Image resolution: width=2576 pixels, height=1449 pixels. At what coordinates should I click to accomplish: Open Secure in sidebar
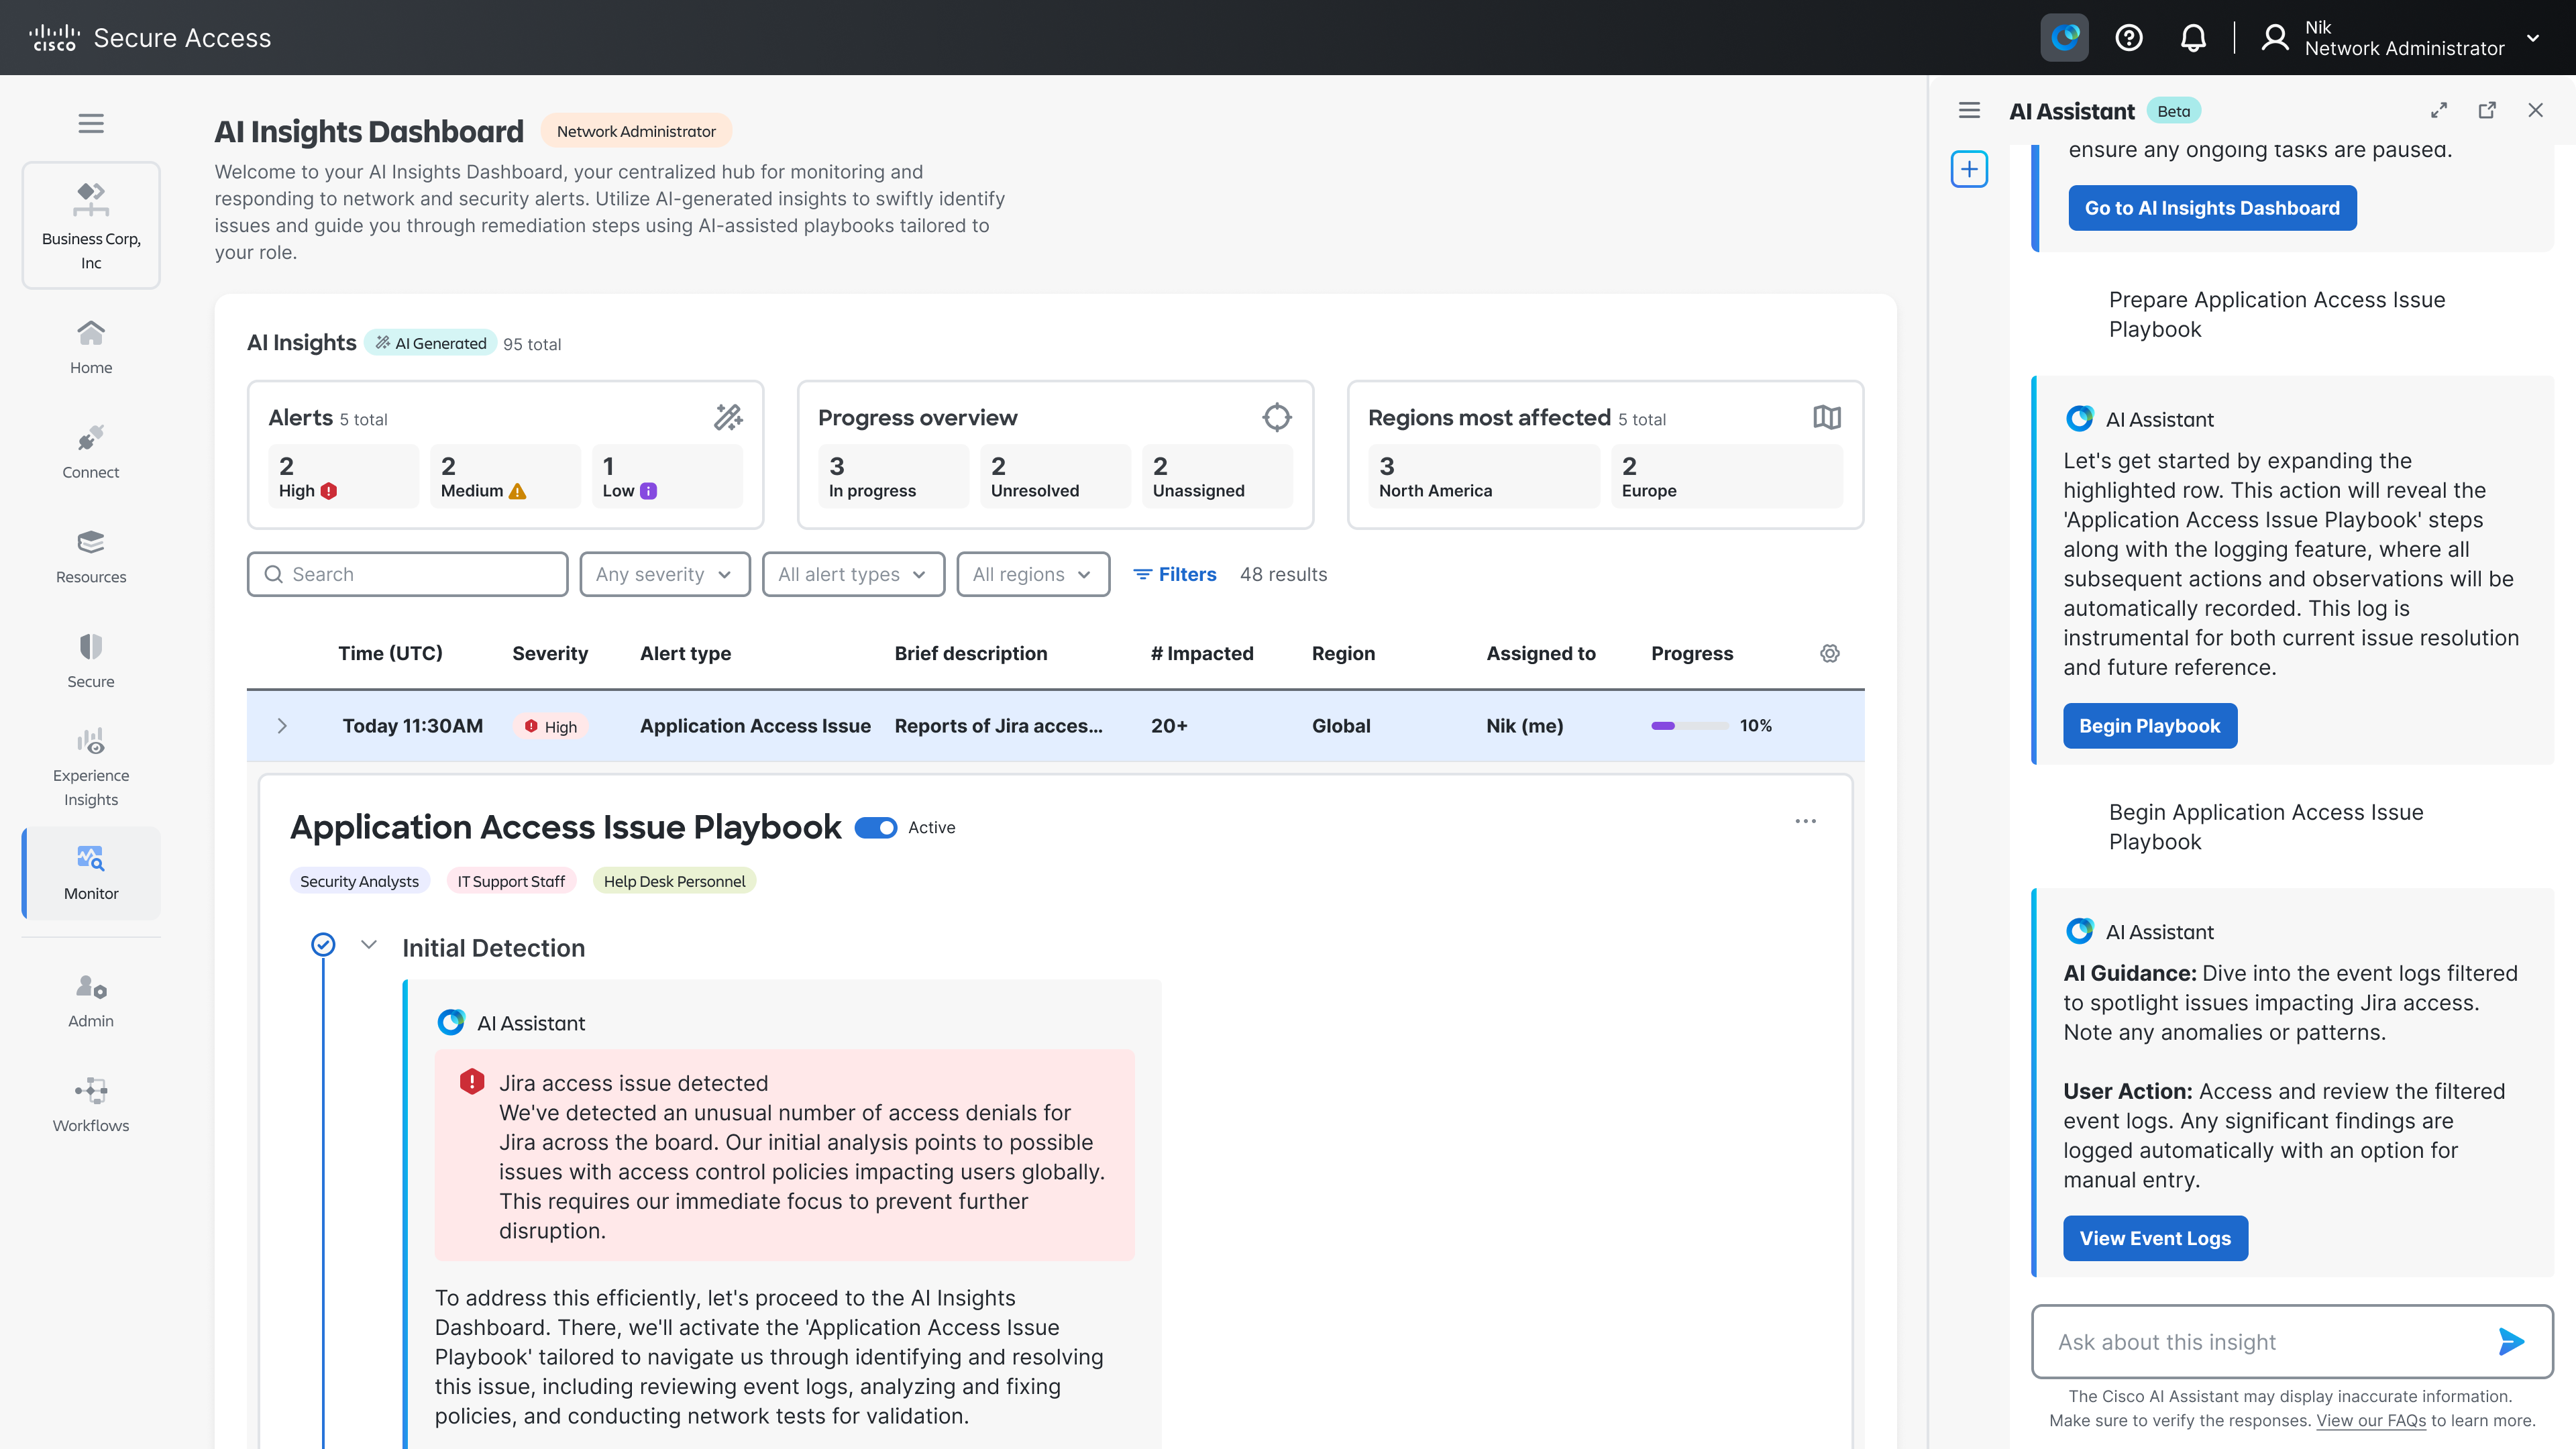click(x=91, y=661)
